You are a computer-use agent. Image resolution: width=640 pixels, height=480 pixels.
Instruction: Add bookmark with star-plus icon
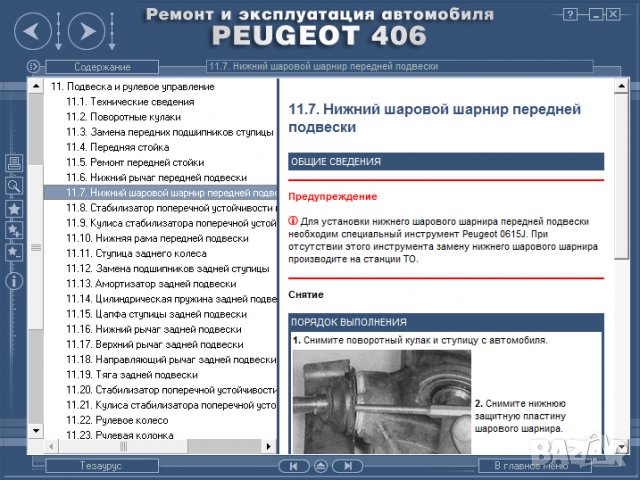14,231
